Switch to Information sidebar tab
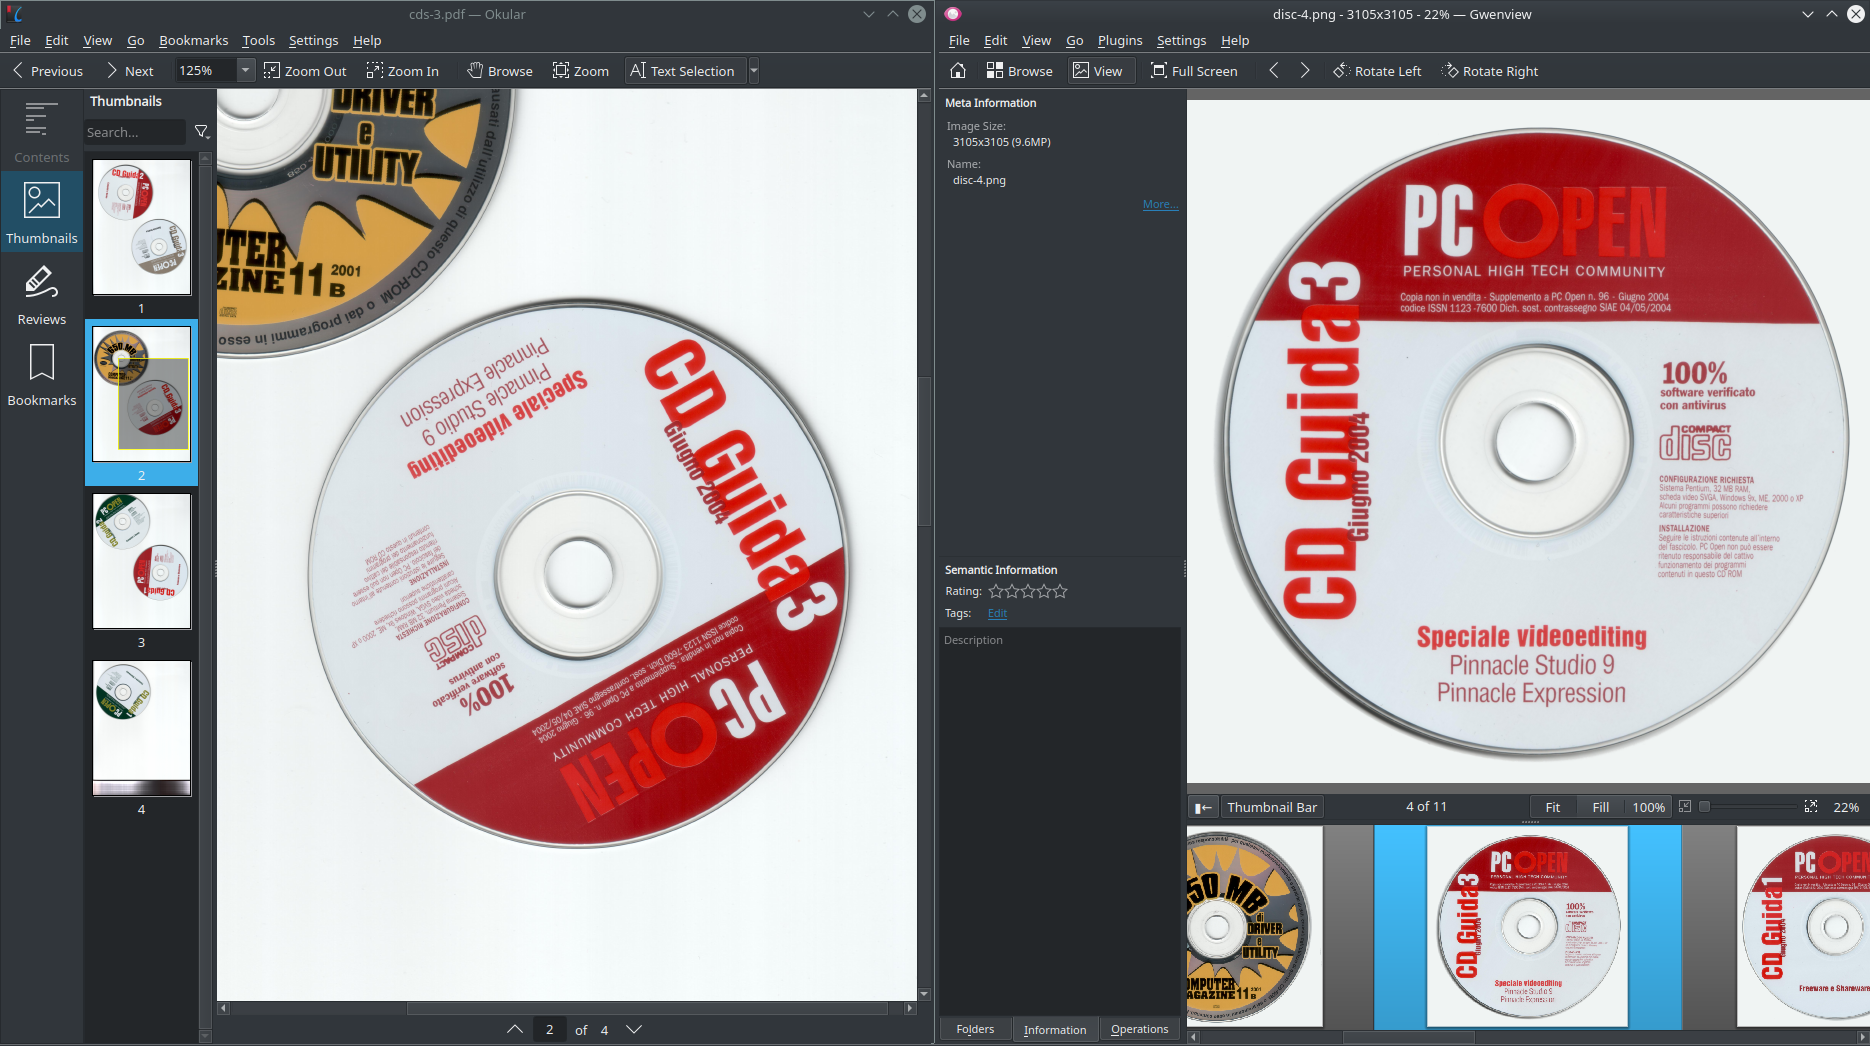Screen dimensions: 1870x1046 (x=1055, y=1029)
